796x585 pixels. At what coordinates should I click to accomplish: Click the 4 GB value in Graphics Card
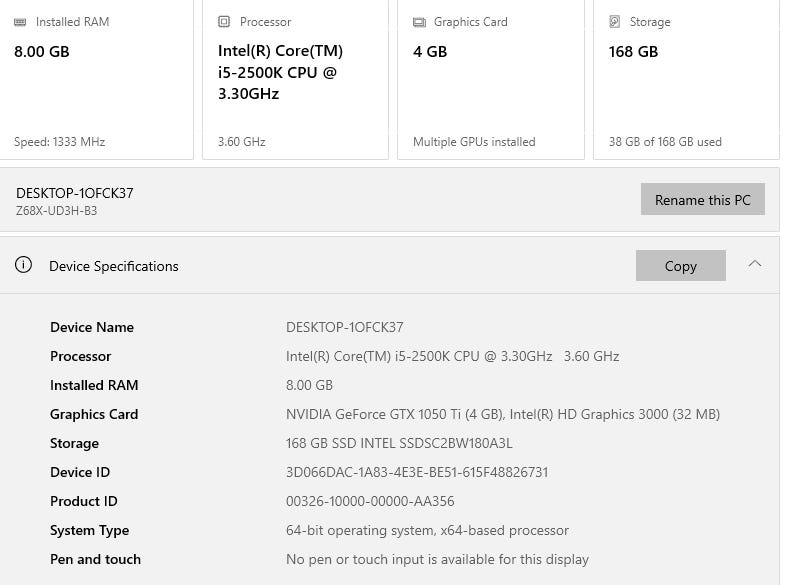point(430,51)
